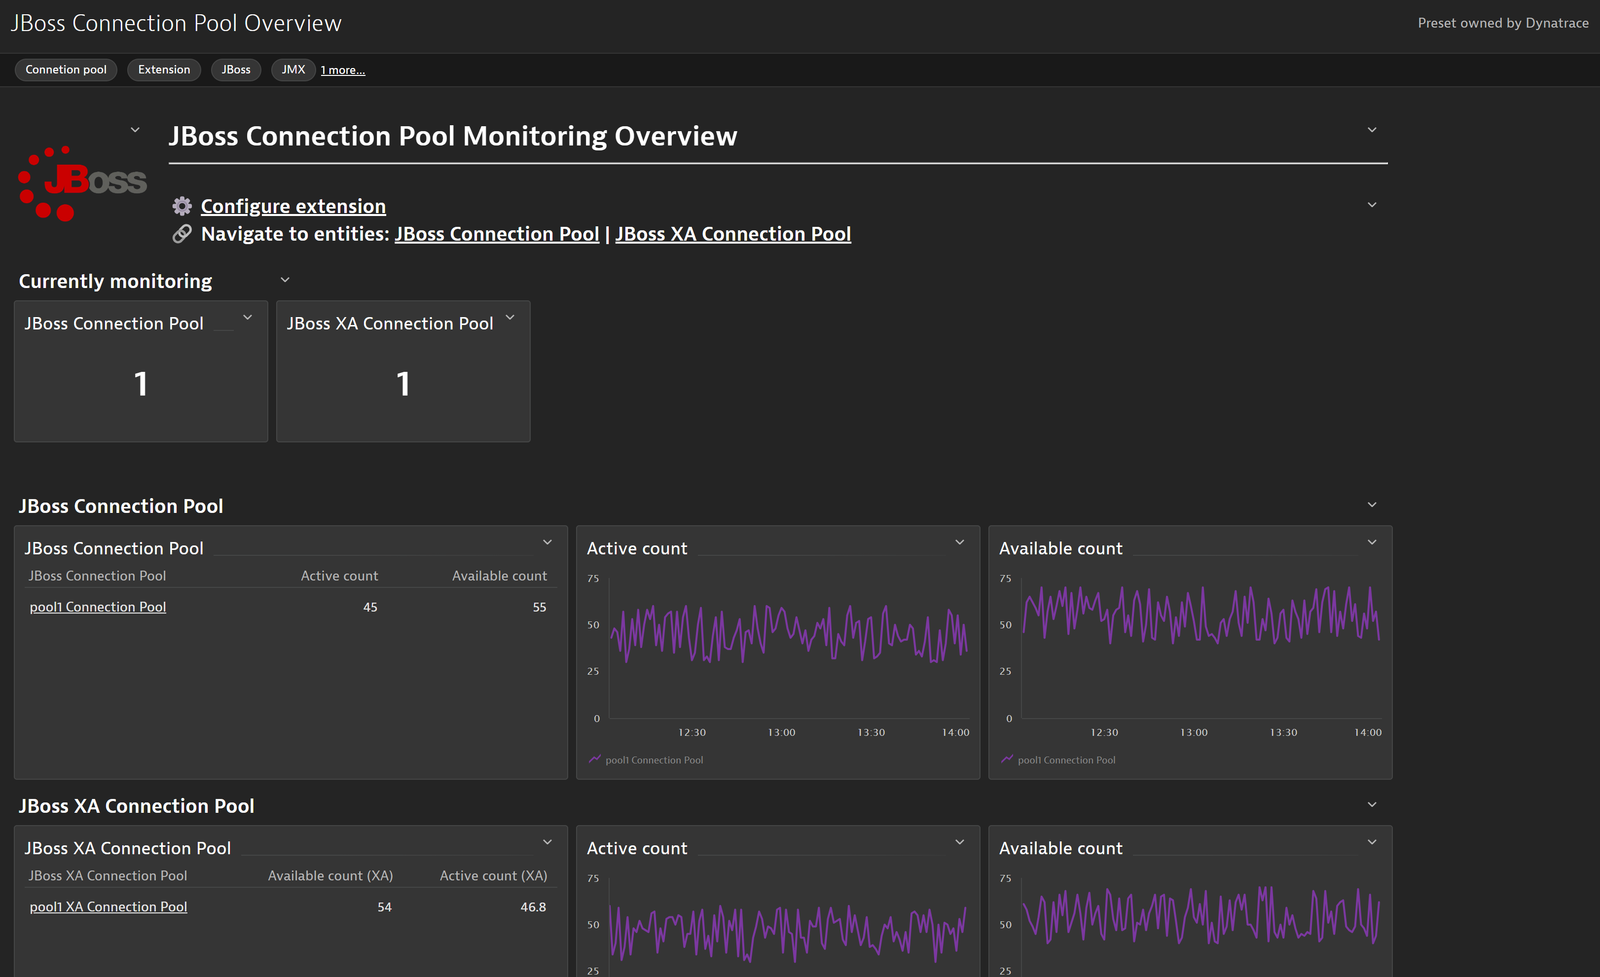Open menu of the XA Available count chart
The image size is (1600, 977).
tap(1372, 842)
